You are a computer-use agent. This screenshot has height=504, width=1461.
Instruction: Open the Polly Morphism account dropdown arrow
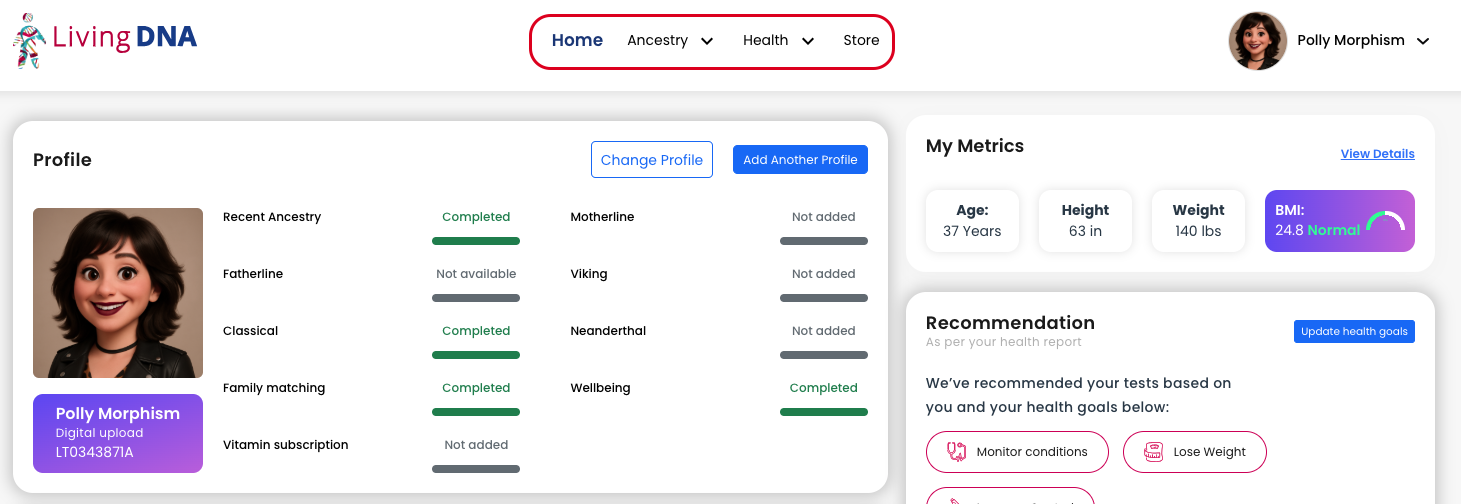click(1423, 41)
